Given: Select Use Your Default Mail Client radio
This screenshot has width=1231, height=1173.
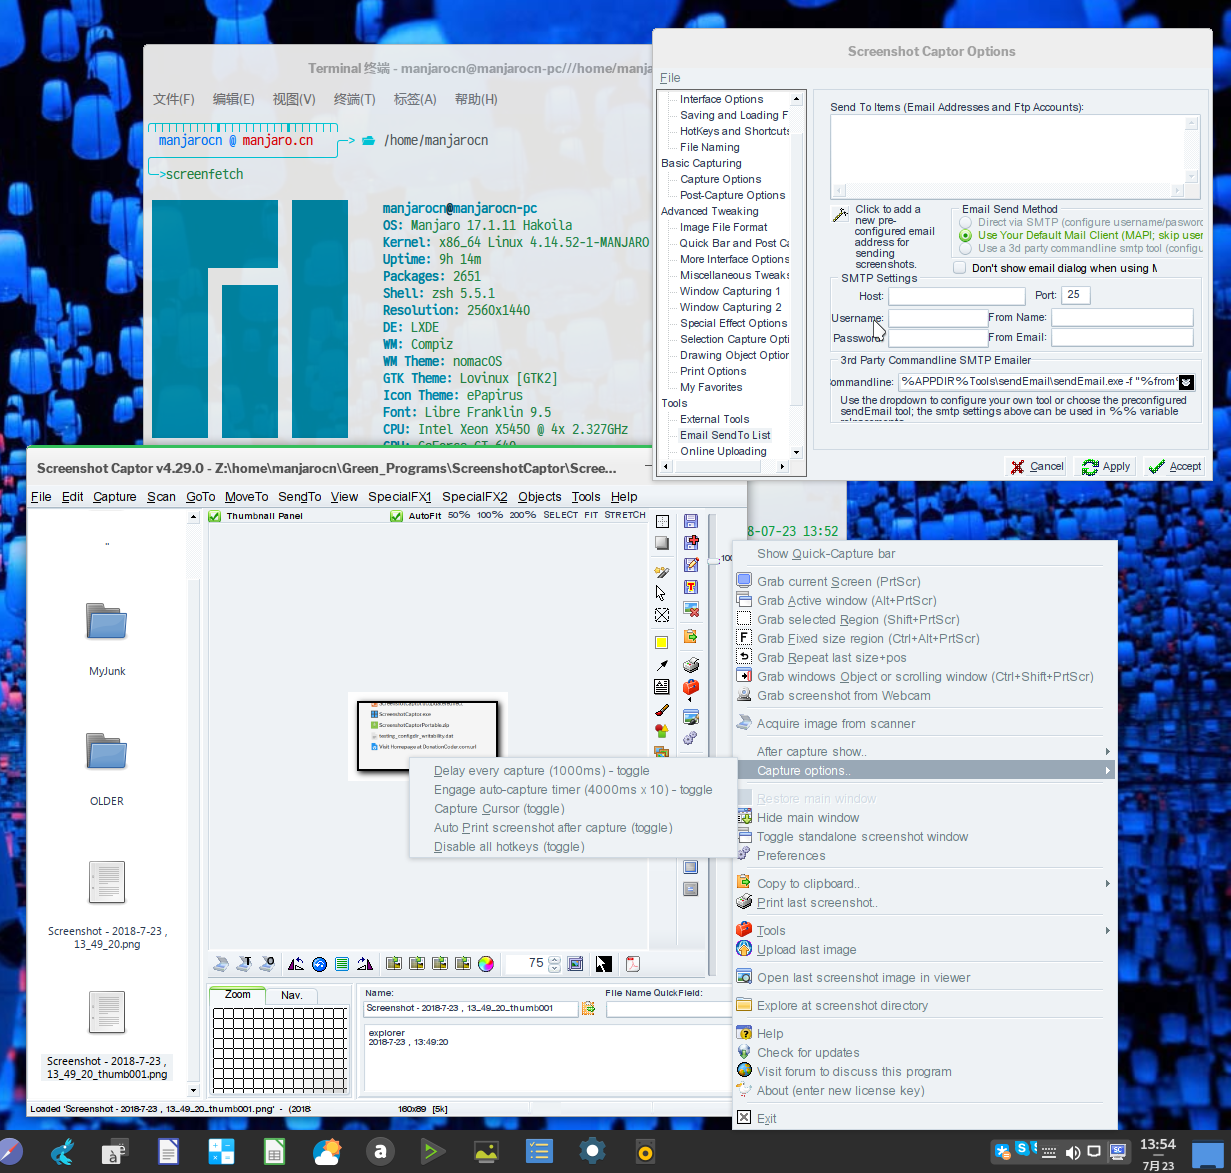Looking at the screenshot, I should point(965,235).
